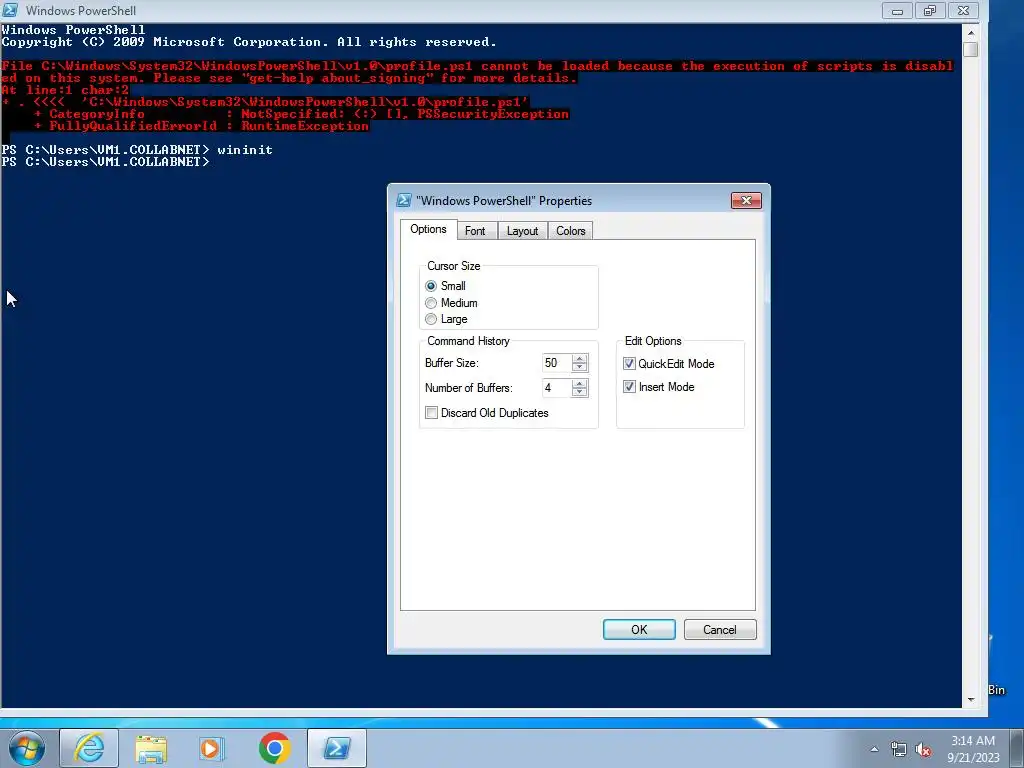Switch to the Layout tab

522,231
